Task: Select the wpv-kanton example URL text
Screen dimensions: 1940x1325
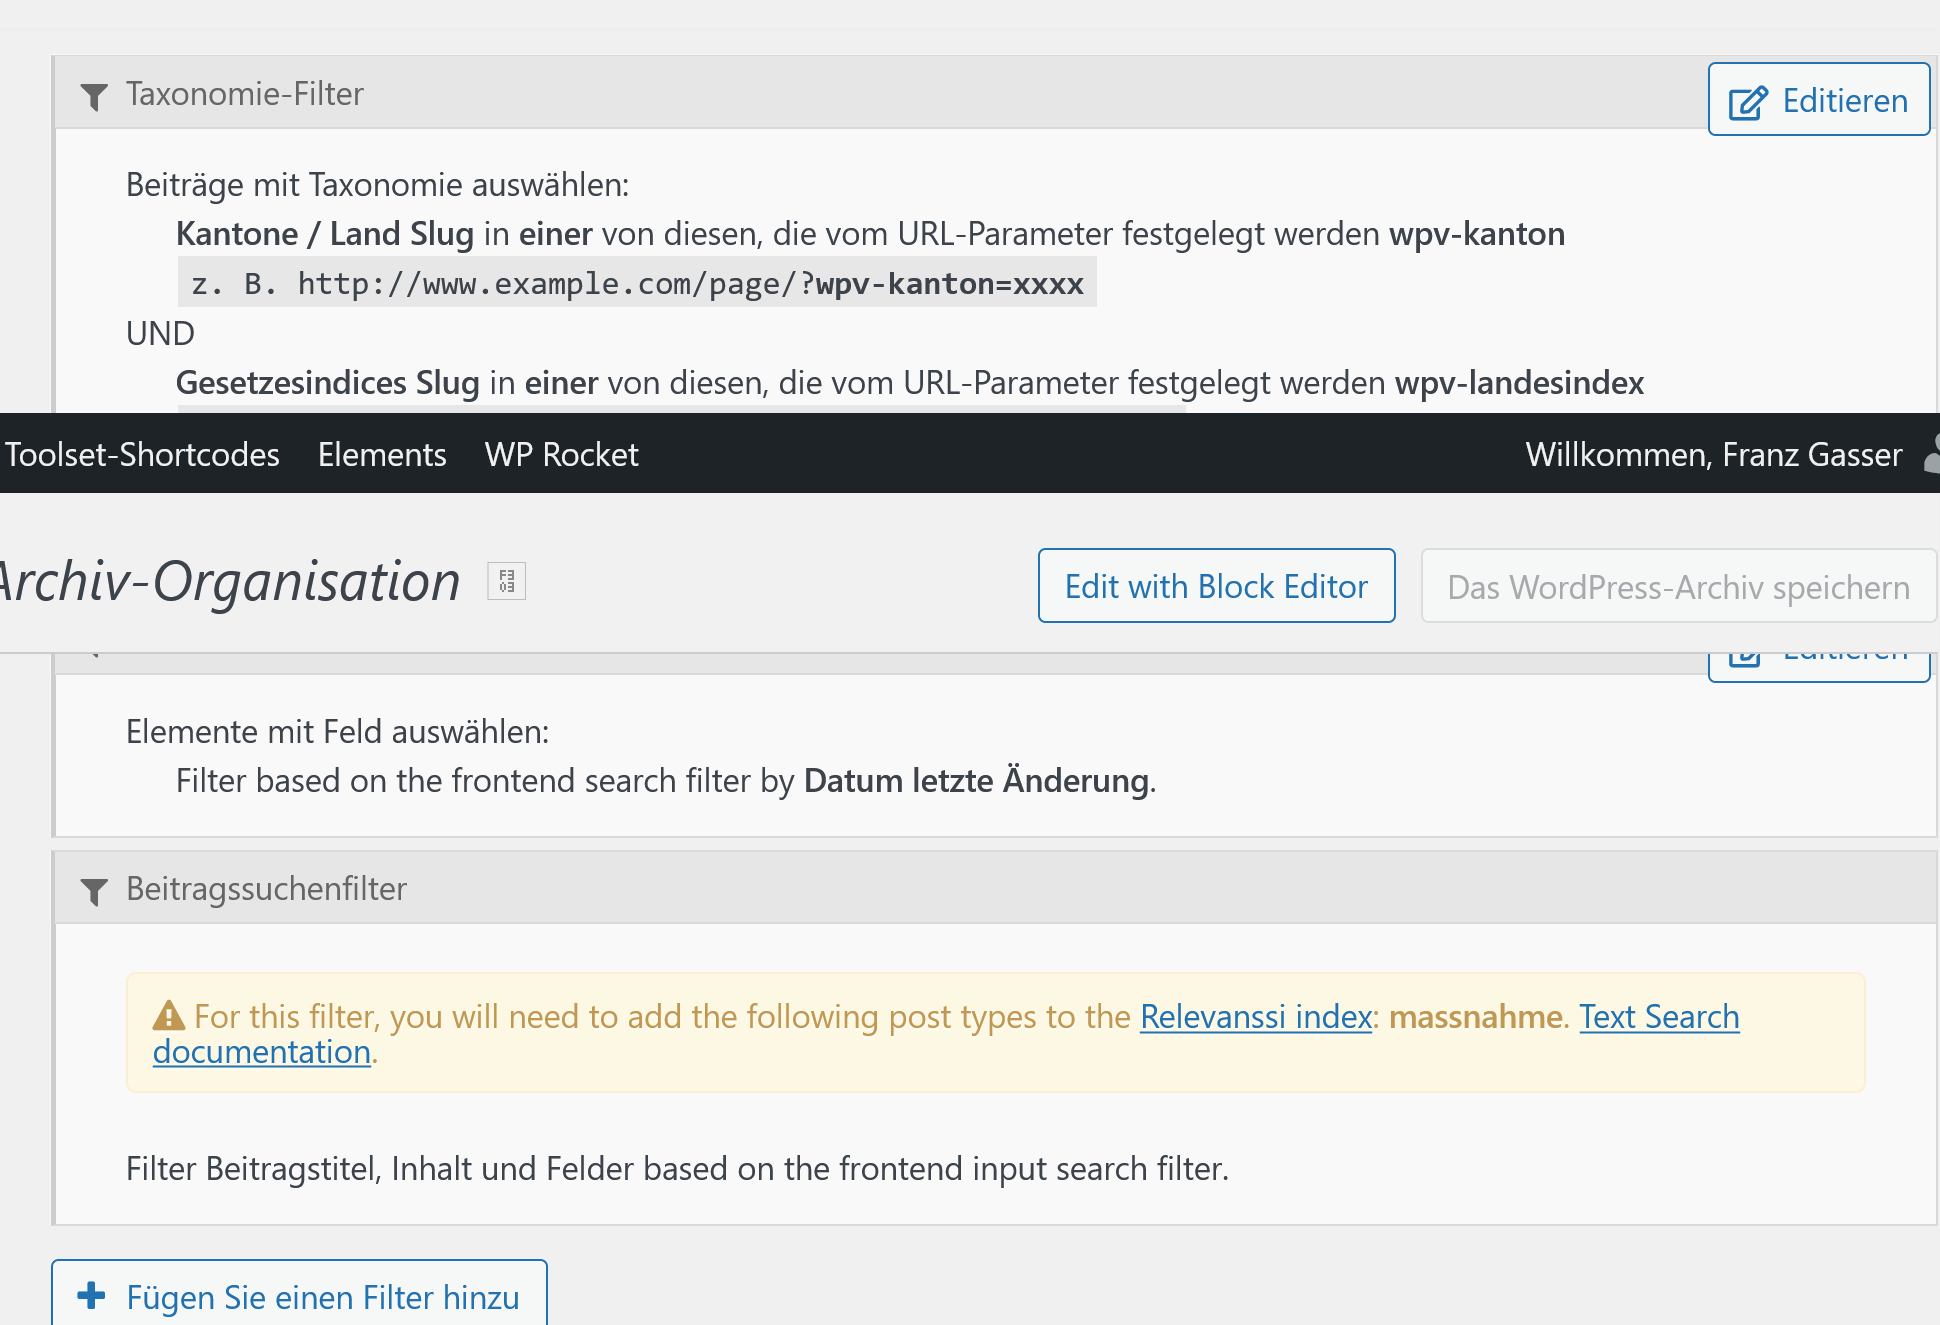Action: coord(637,283)
